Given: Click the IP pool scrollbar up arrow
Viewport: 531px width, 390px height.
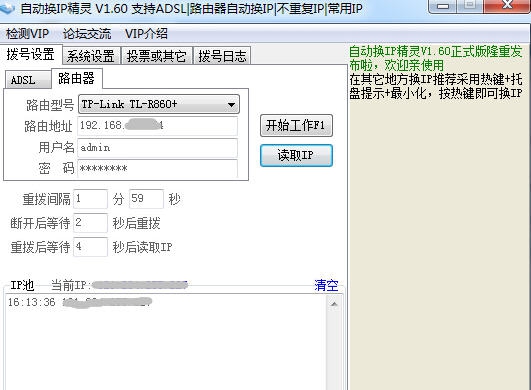Looking at the screenshot, I should pos(334,304).
